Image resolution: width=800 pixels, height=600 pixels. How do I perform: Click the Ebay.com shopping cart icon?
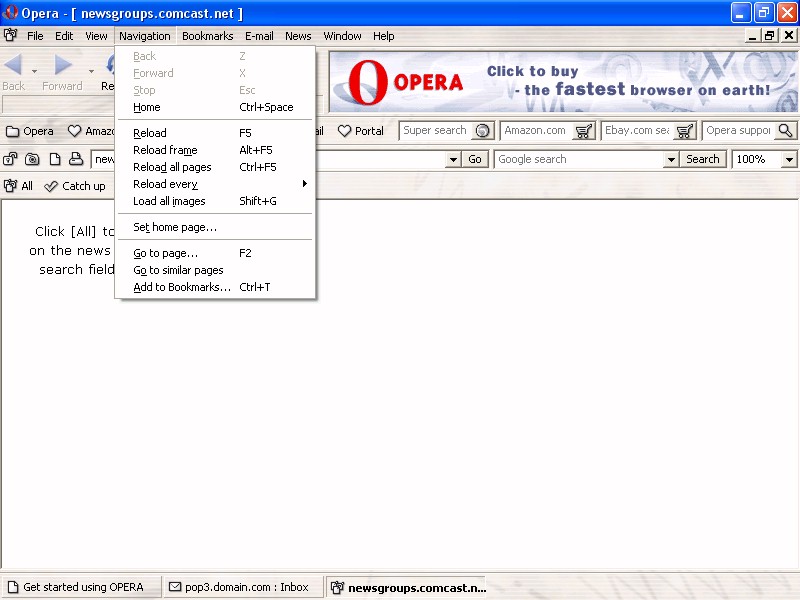pyautogui.click(x=685, y=131)
